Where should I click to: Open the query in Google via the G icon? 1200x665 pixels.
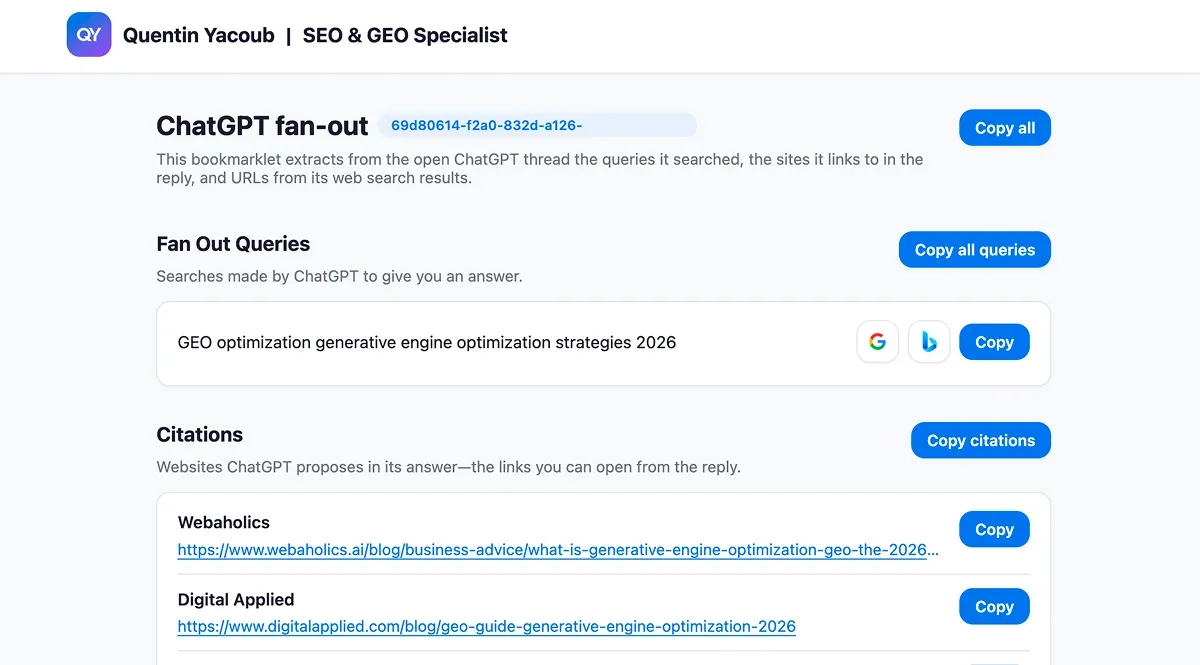click(x=877, y=341)
